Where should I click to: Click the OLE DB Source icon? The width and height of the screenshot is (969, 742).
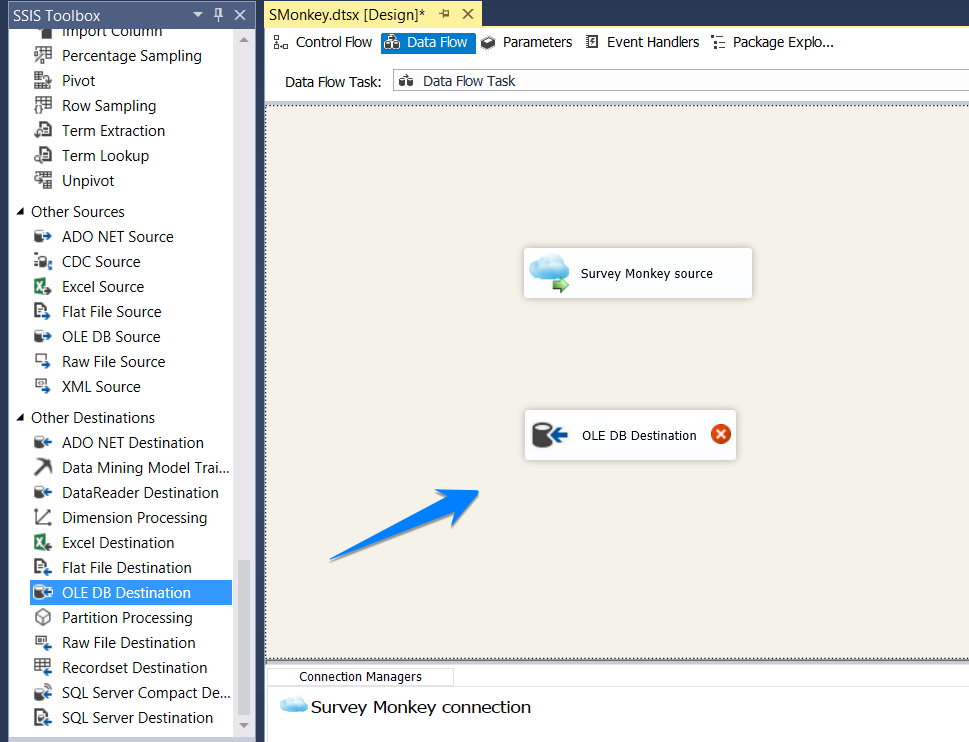43,337
